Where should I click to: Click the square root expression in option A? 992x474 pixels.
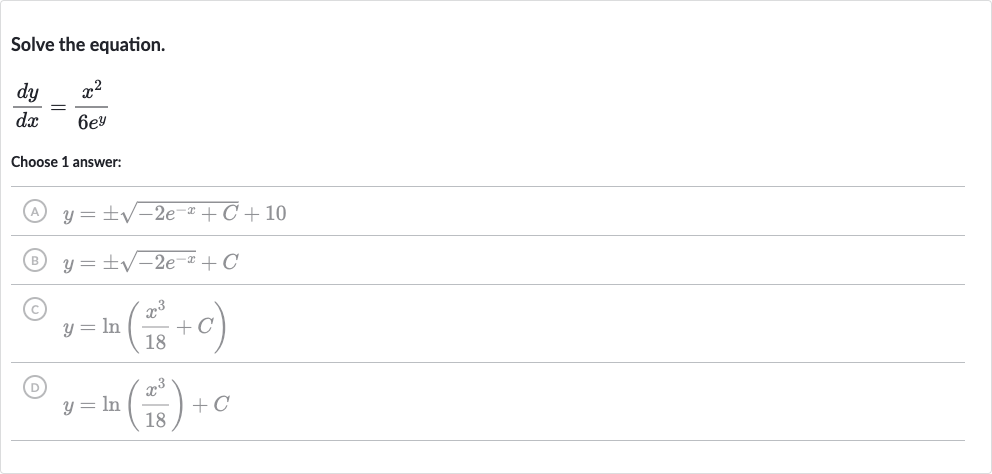tap(179, 213)
